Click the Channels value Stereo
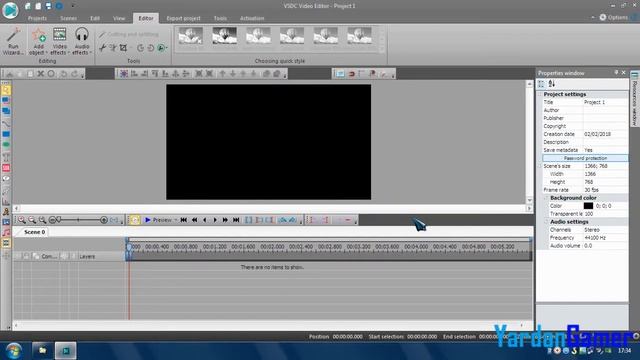The width and height of the screenshot is (640, 360). (592, 230)
